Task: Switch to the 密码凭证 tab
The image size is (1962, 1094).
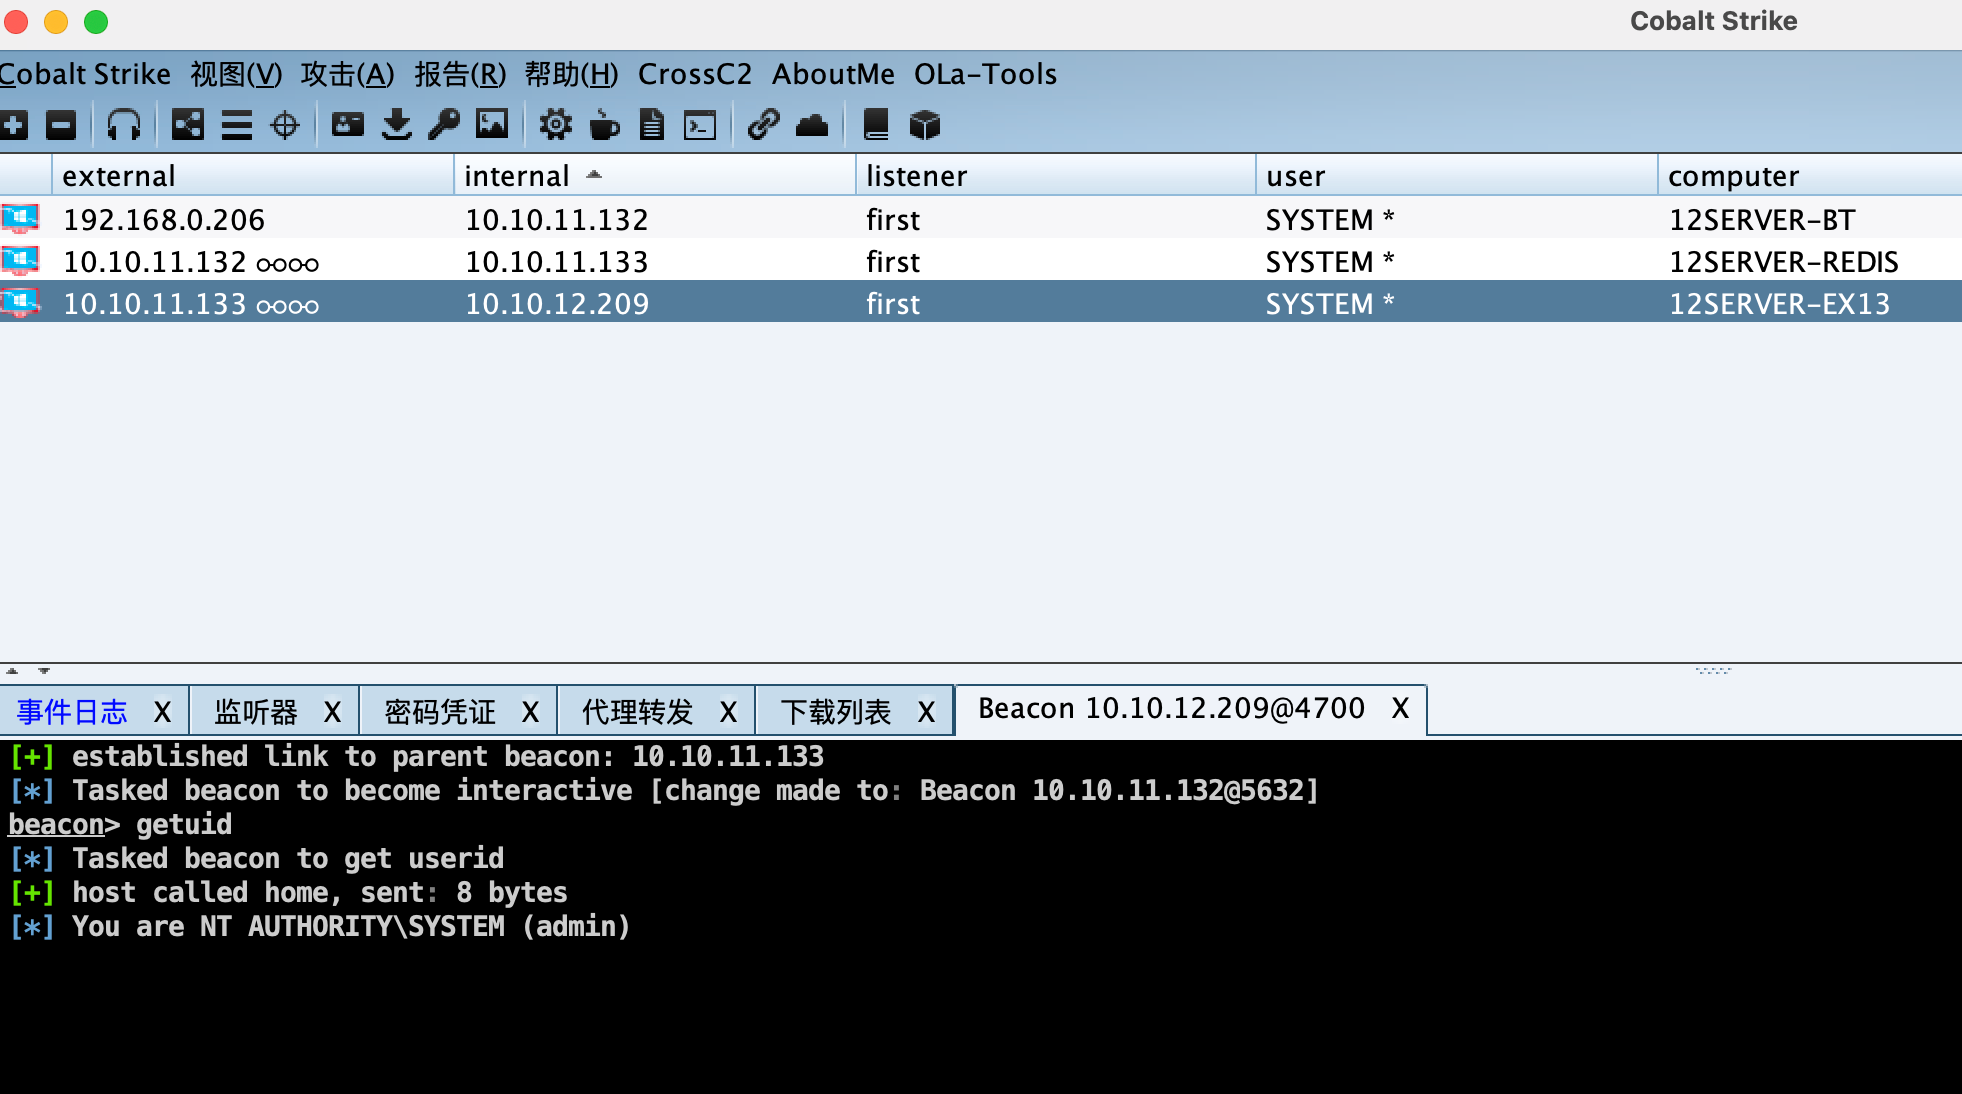Action: (440, 712)
